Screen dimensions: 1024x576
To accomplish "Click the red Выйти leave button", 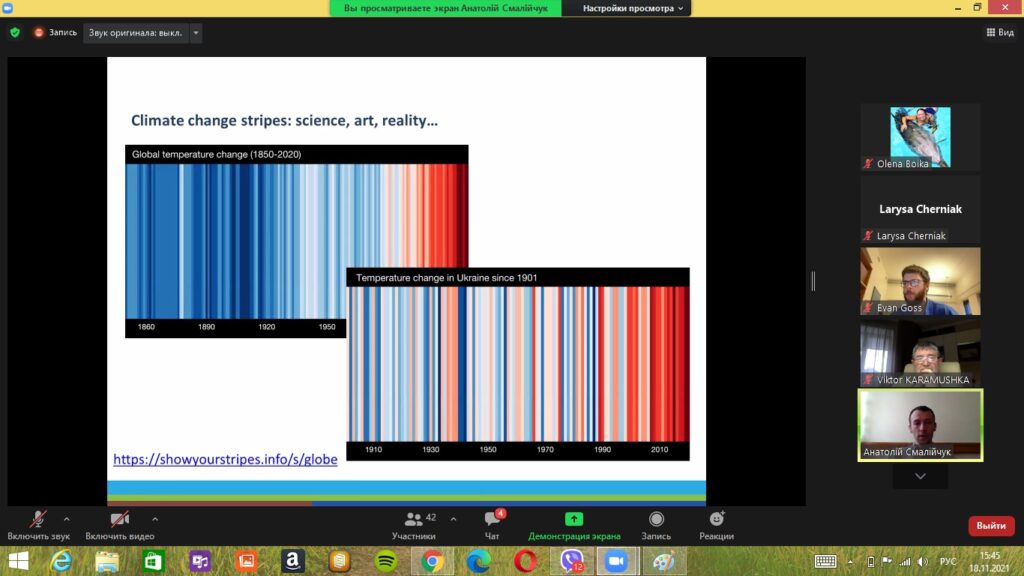I will (990, 526).
